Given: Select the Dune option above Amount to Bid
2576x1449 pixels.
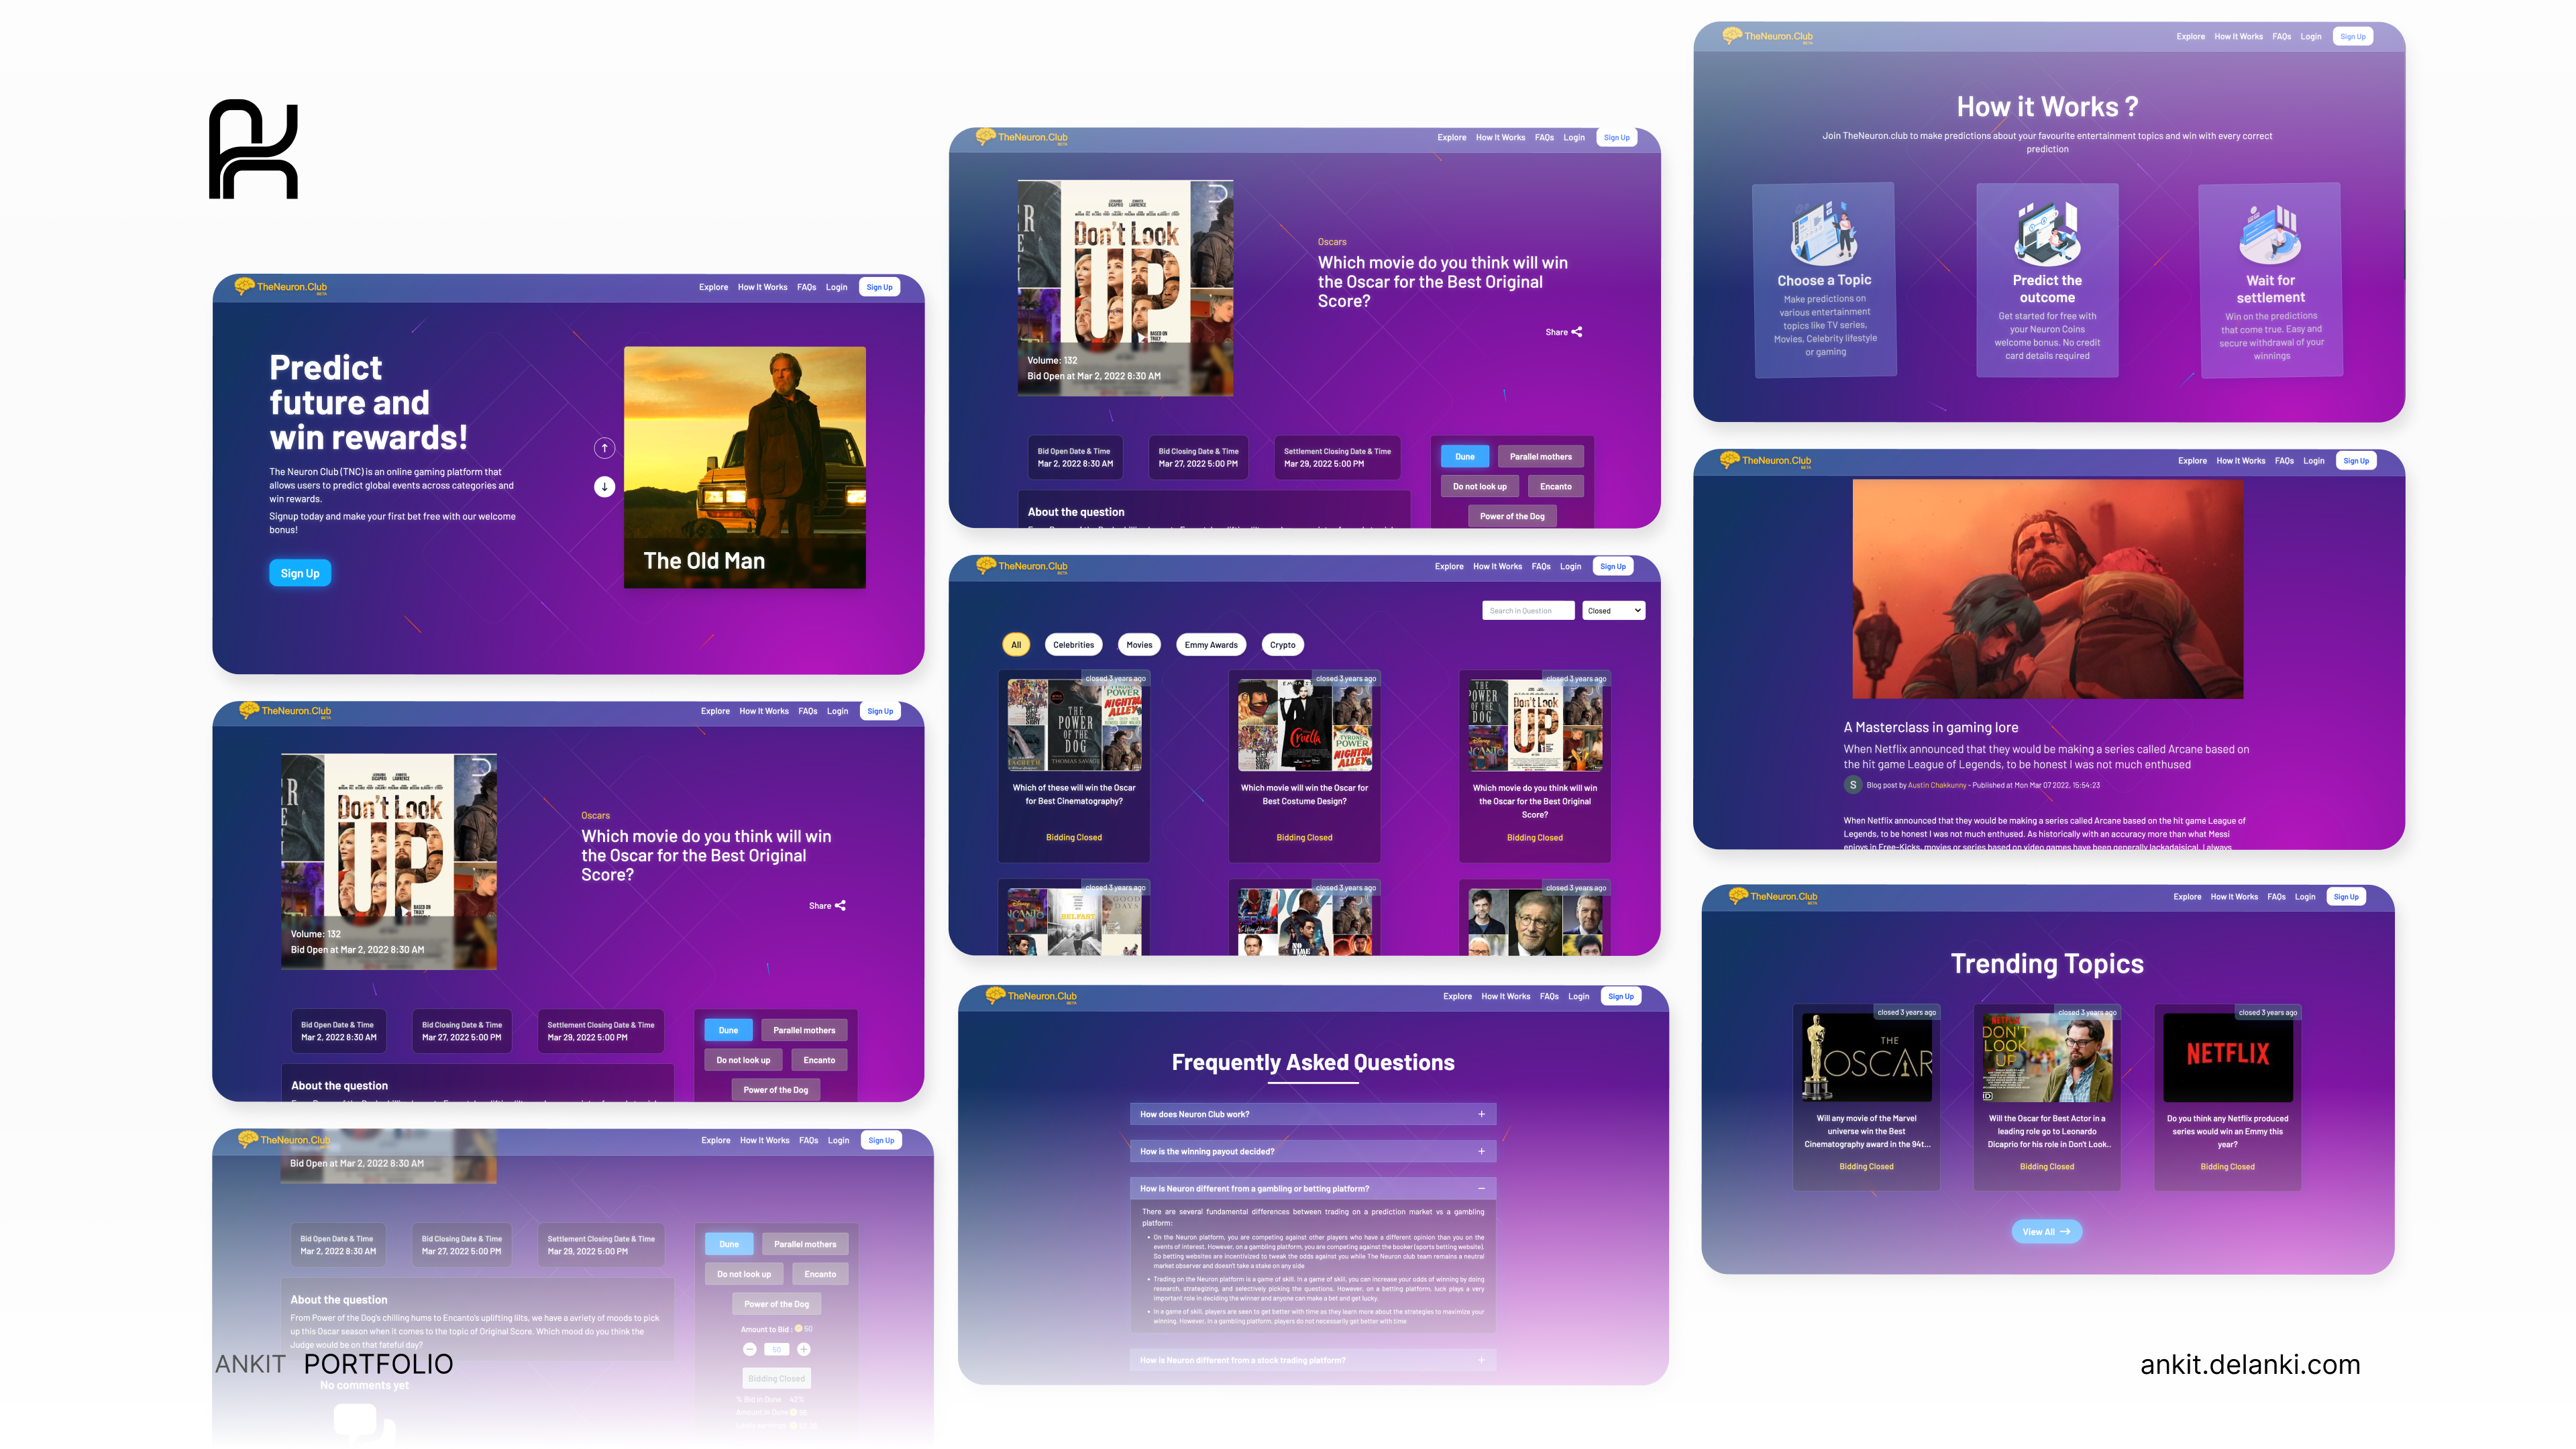Looking at the screenshot, I should click(729, 1244).
